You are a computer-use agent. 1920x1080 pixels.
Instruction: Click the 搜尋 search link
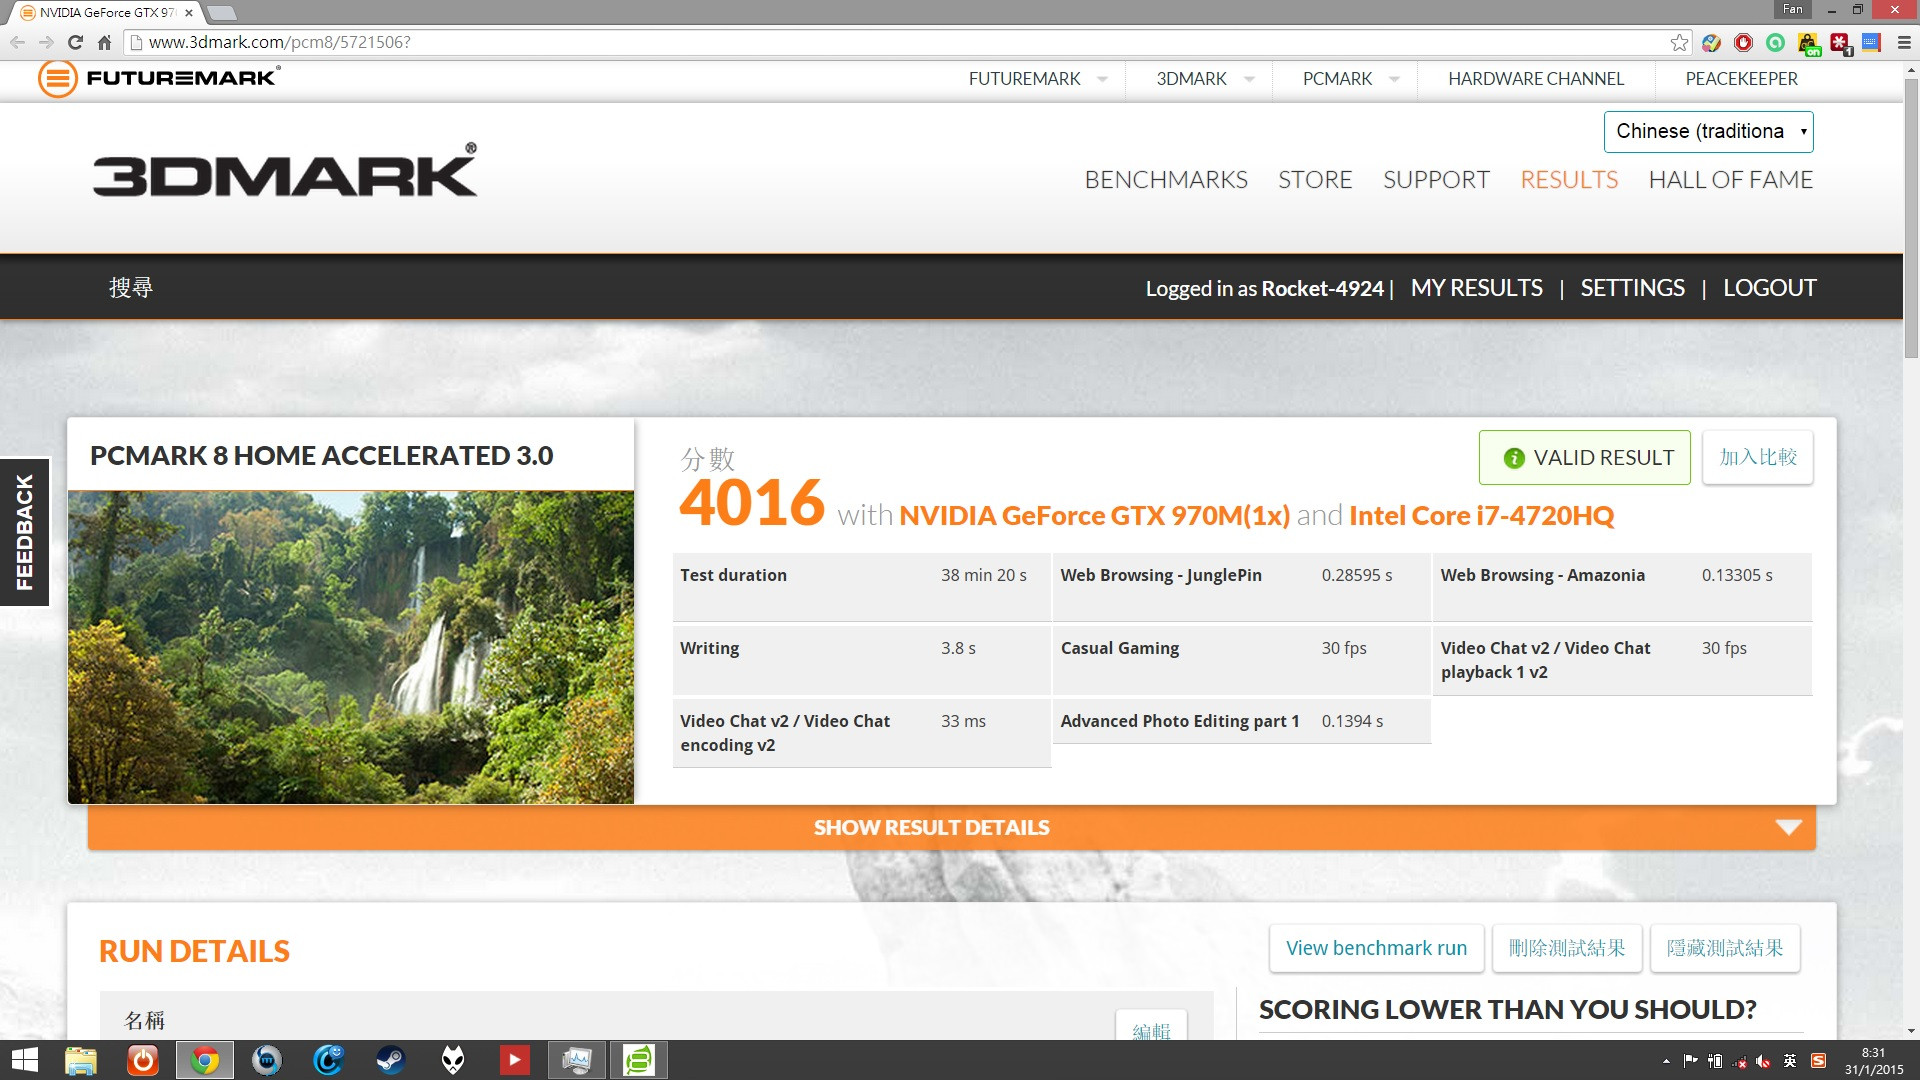pyautogui.click(x=131, y=288)
